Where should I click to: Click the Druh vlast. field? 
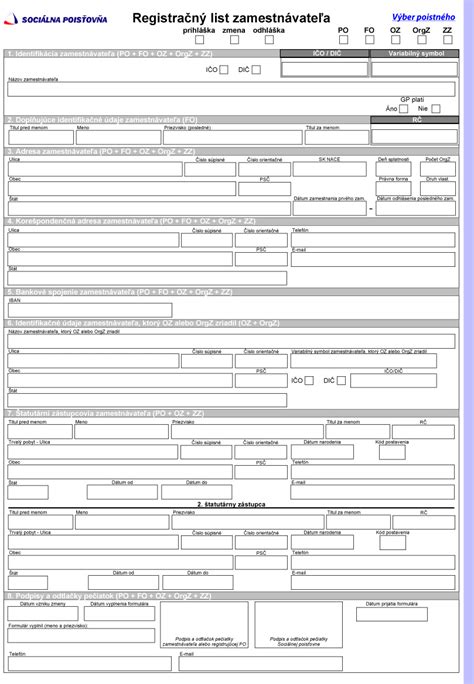[438, 188]
